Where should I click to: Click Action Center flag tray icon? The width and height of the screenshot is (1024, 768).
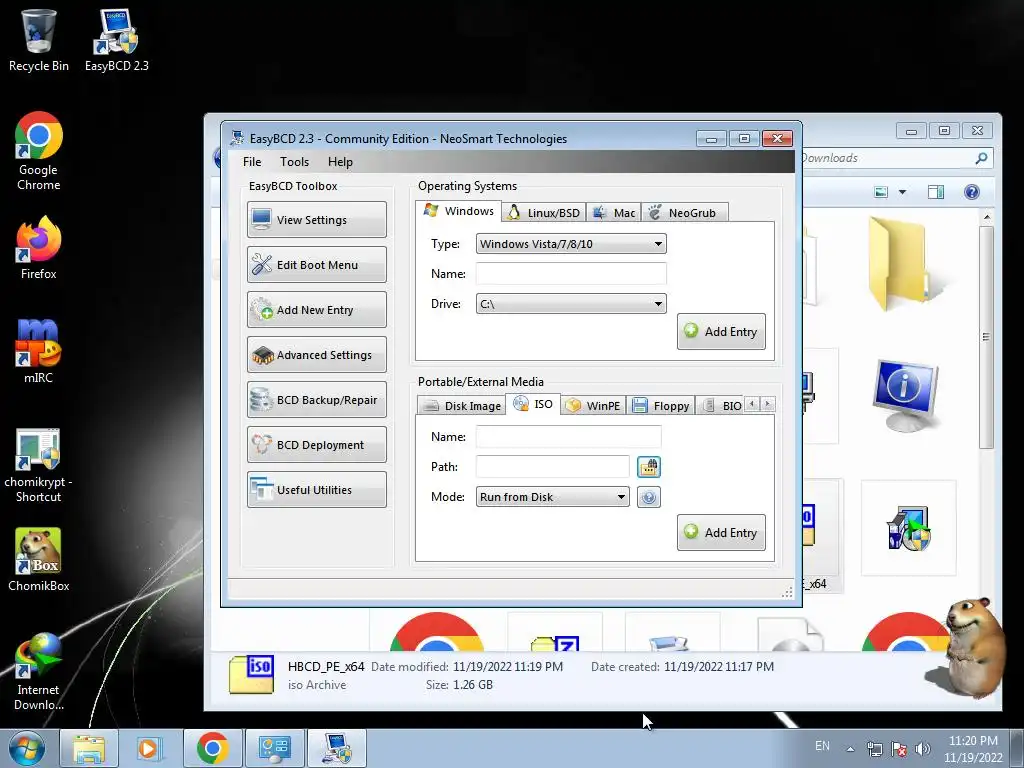899,749
